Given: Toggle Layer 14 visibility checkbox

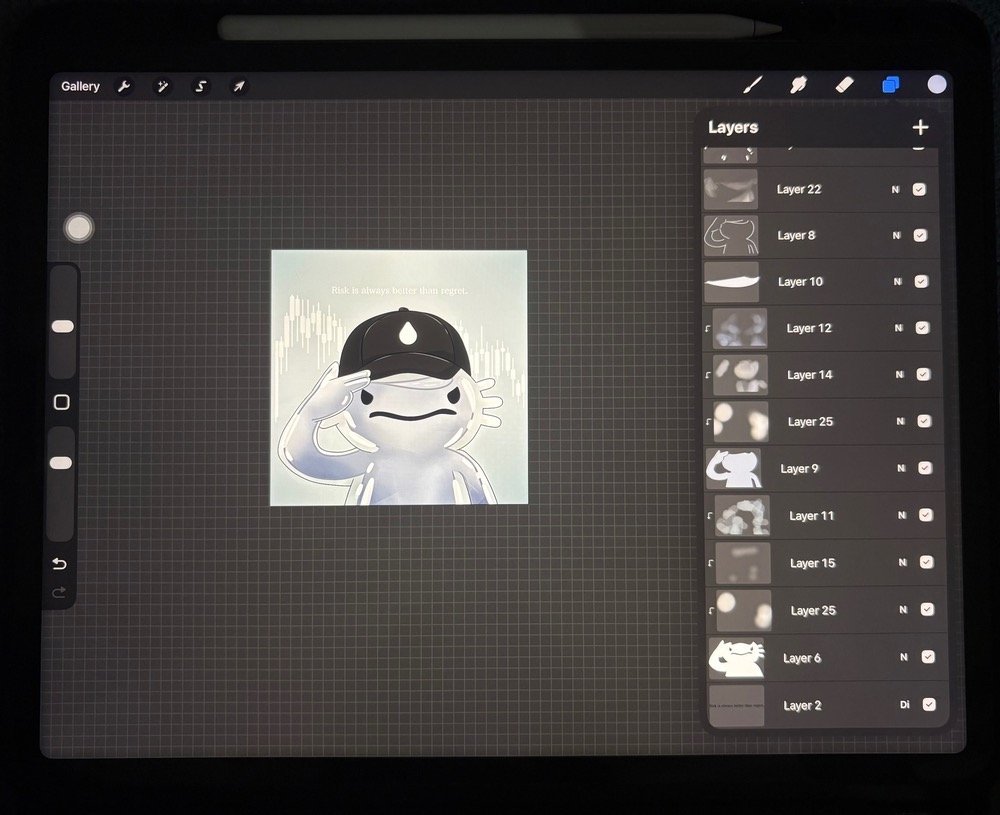Looking at the screenshot, I should (x=923, y=374).
